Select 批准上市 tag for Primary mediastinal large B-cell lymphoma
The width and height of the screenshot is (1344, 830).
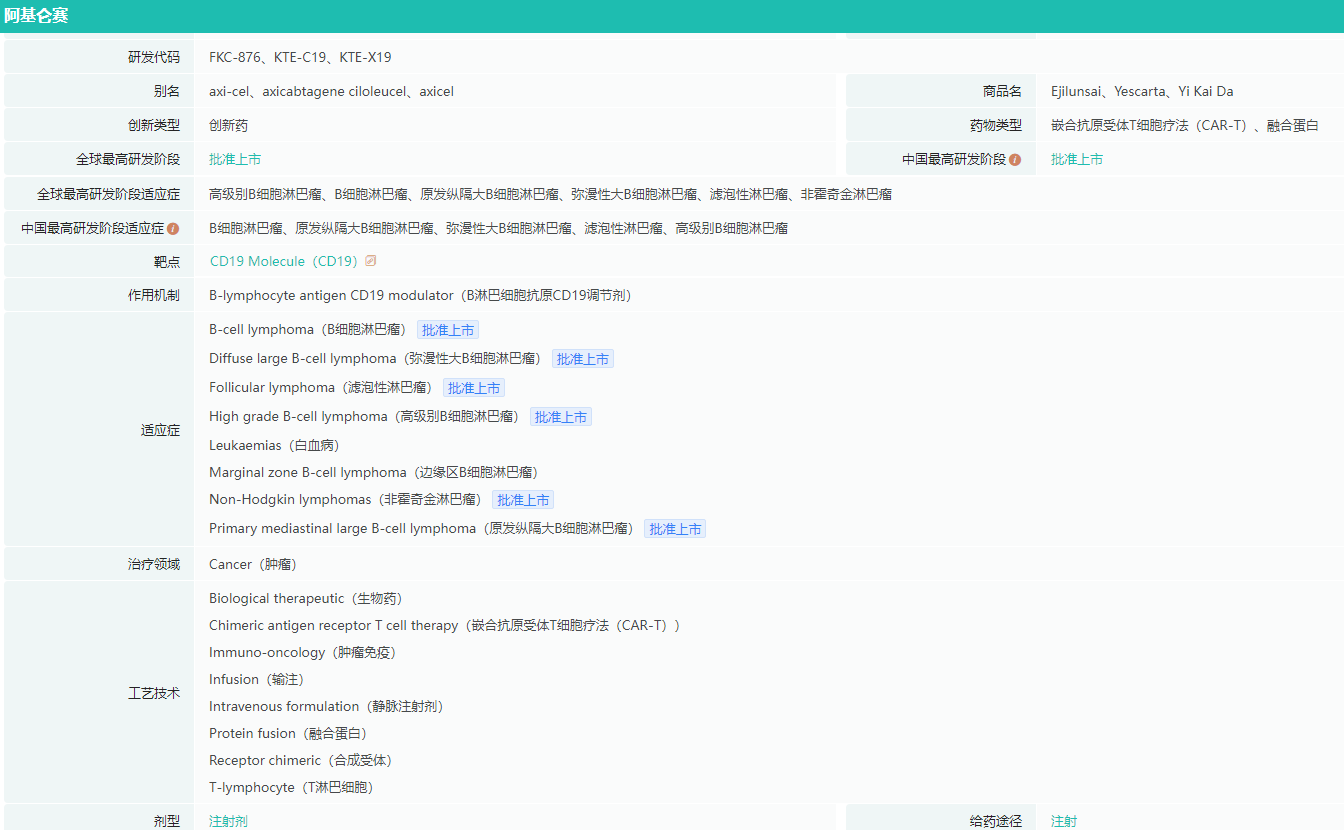tap(675, 529)
